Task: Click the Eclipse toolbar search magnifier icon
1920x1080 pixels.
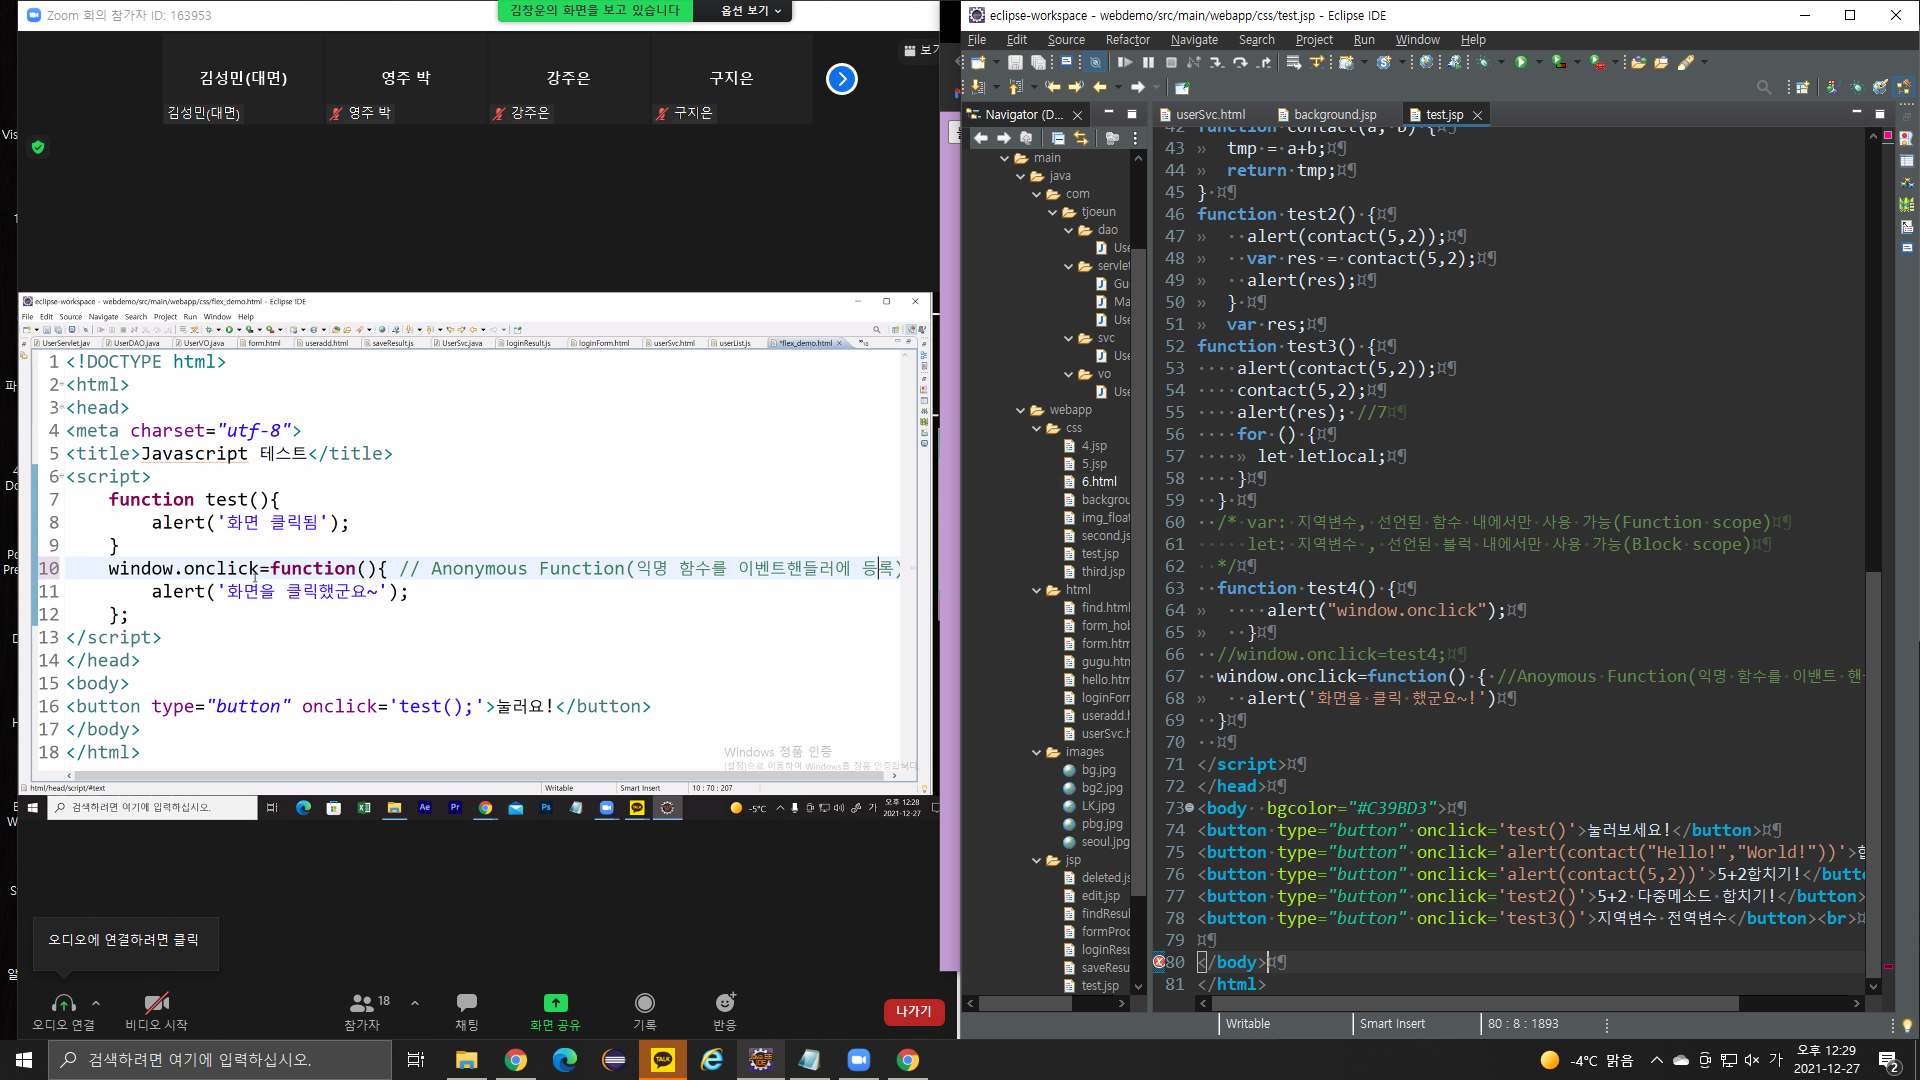Action: coord(1763,88)
